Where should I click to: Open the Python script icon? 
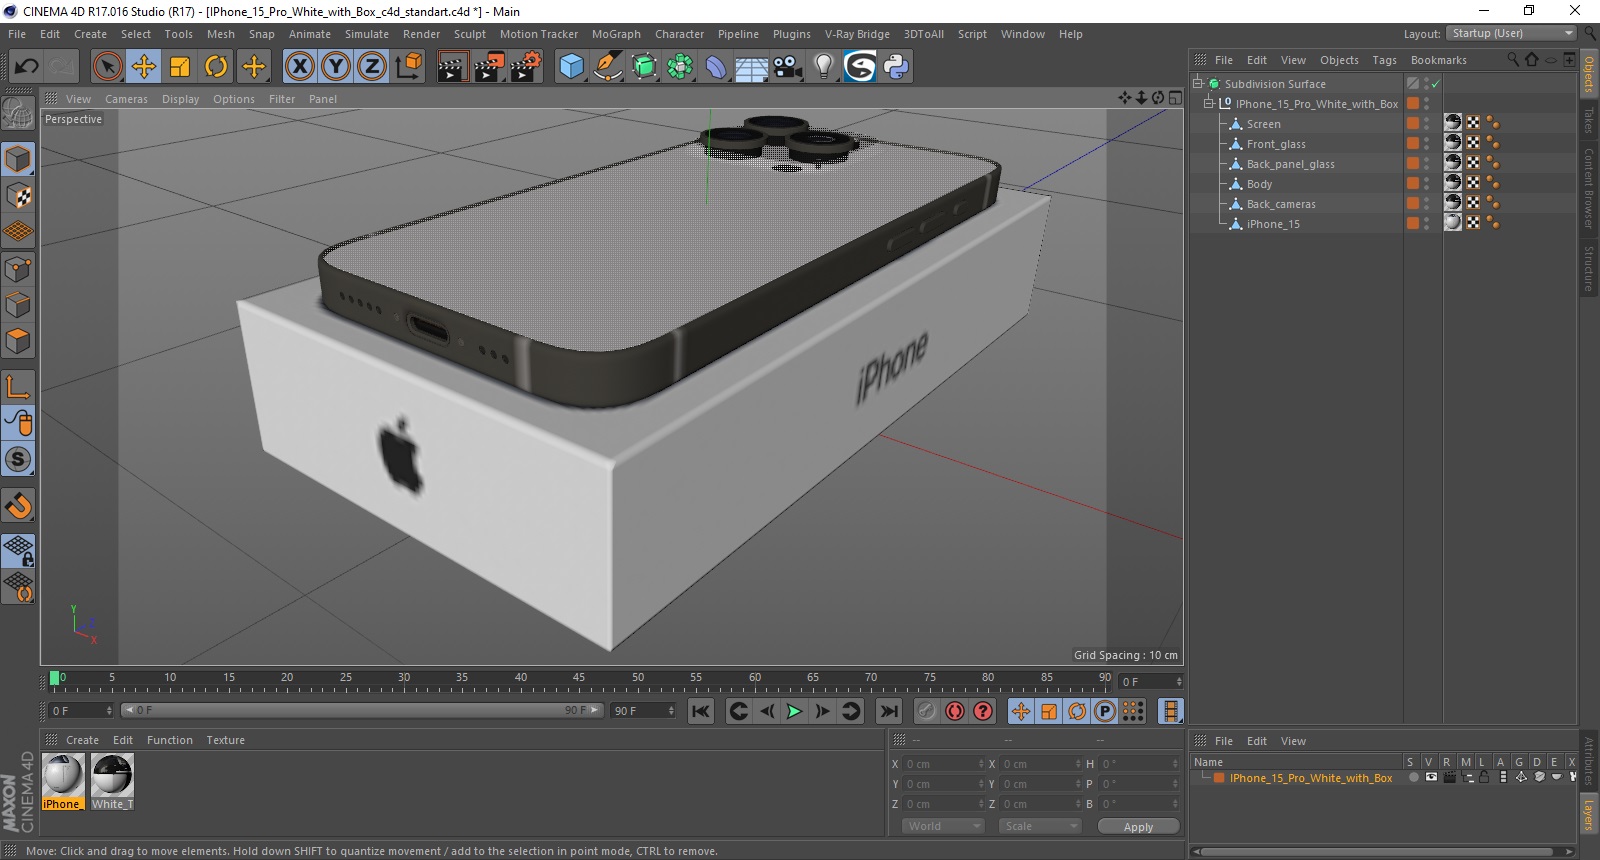coord(896,67)
